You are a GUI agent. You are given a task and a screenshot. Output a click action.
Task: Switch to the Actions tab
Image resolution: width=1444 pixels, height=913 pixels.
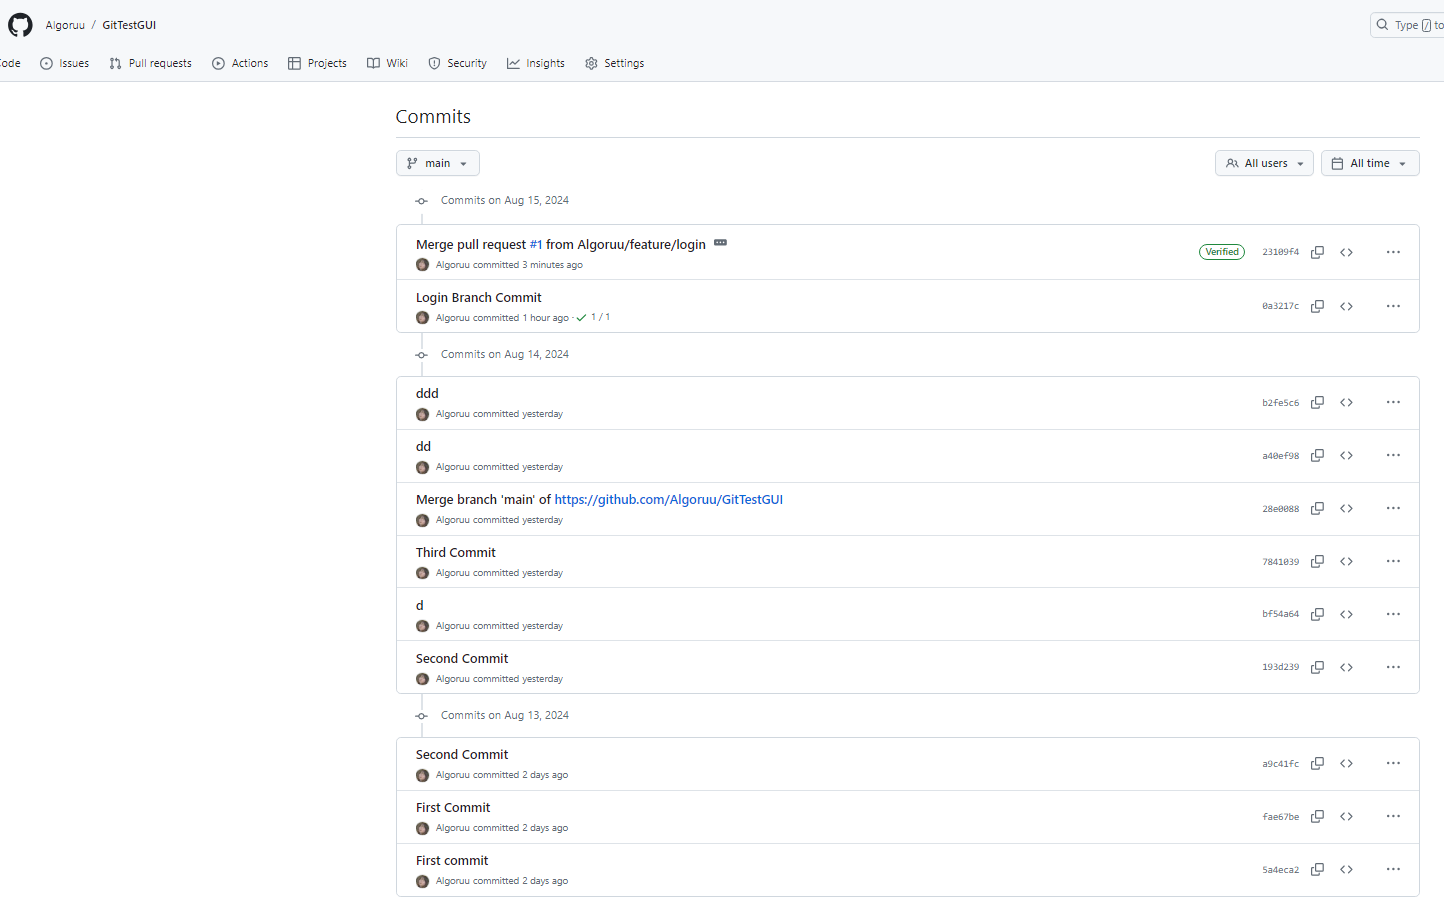(240, 63)
